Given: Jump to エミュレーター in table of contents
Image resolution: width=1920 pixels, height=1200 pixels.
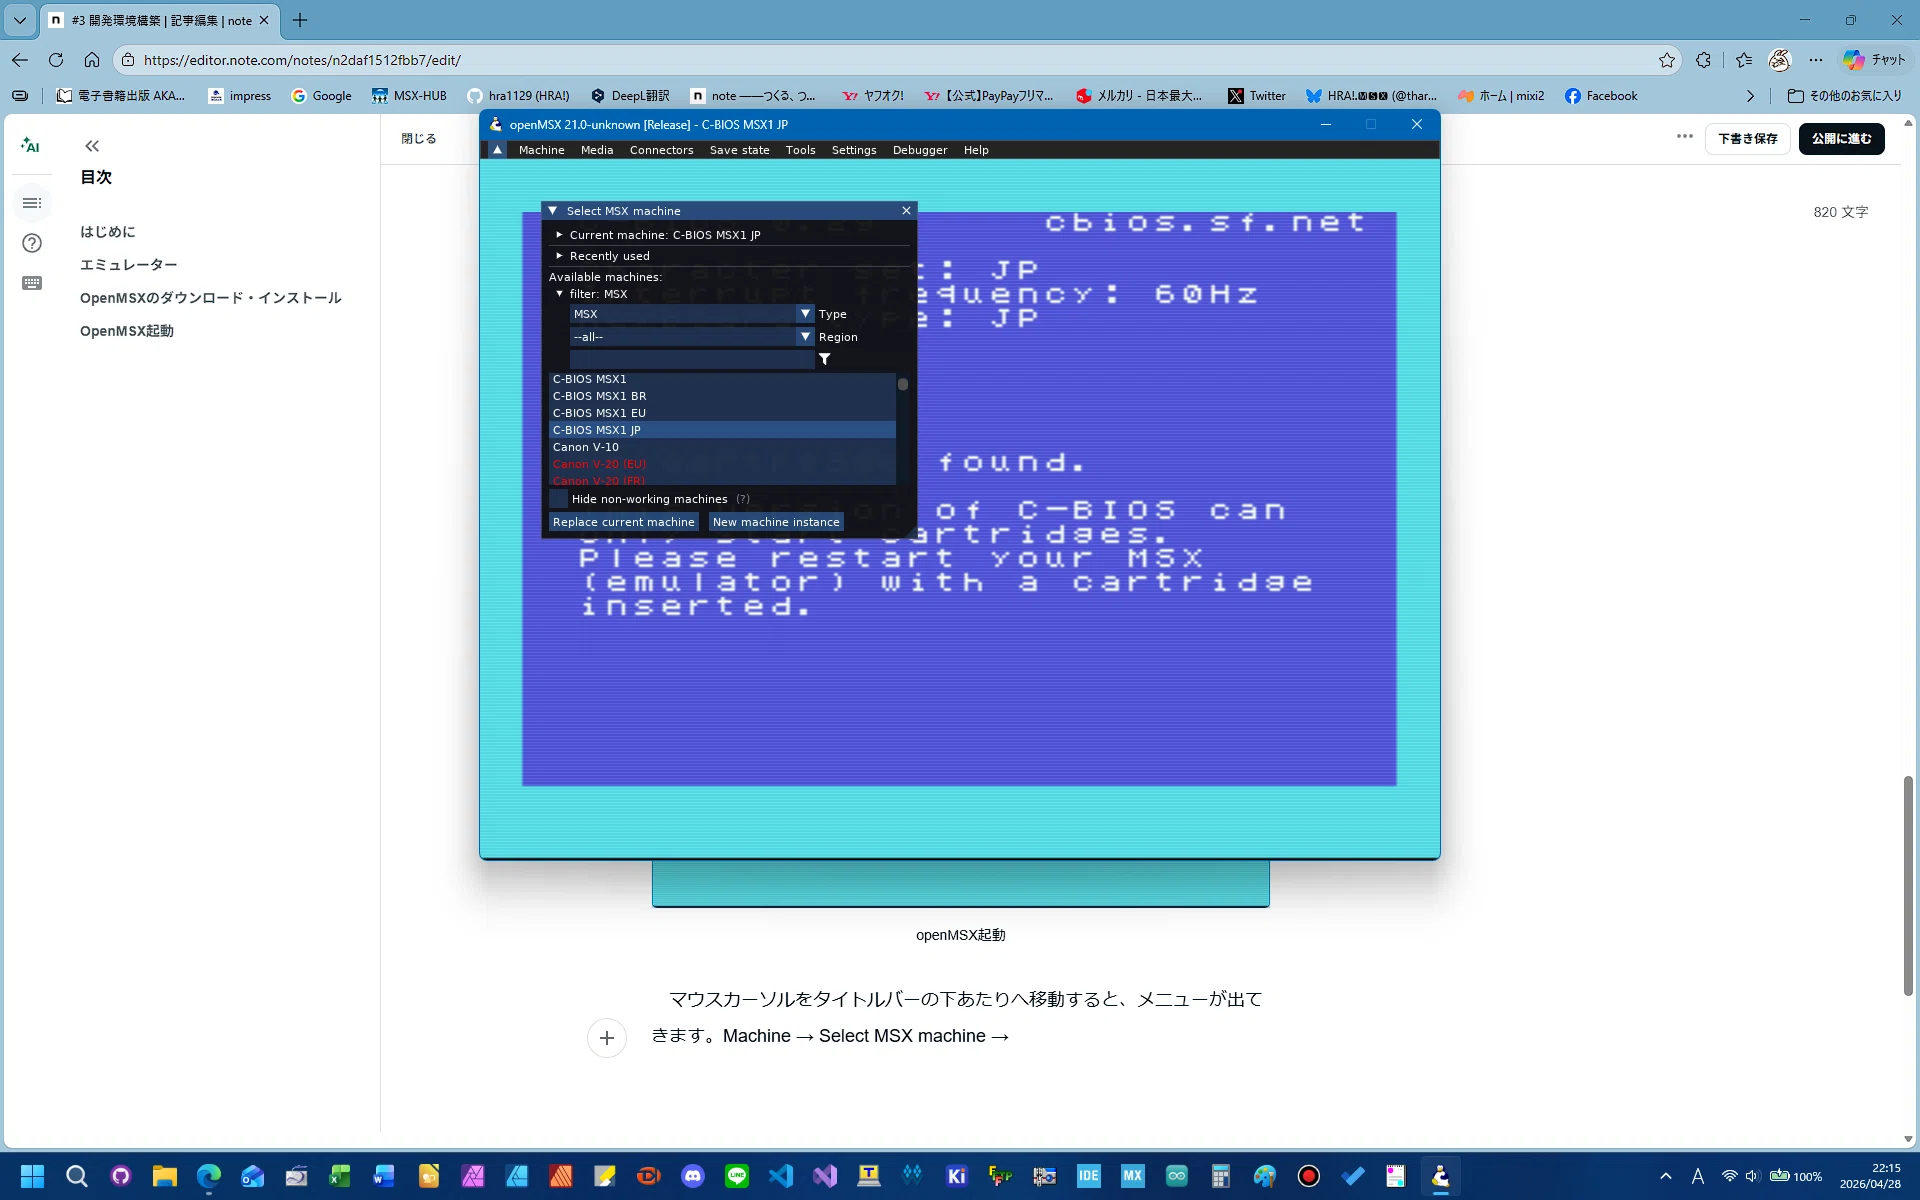Looking at the screenshot, I should pyautogui.click(x=129, y=265).
